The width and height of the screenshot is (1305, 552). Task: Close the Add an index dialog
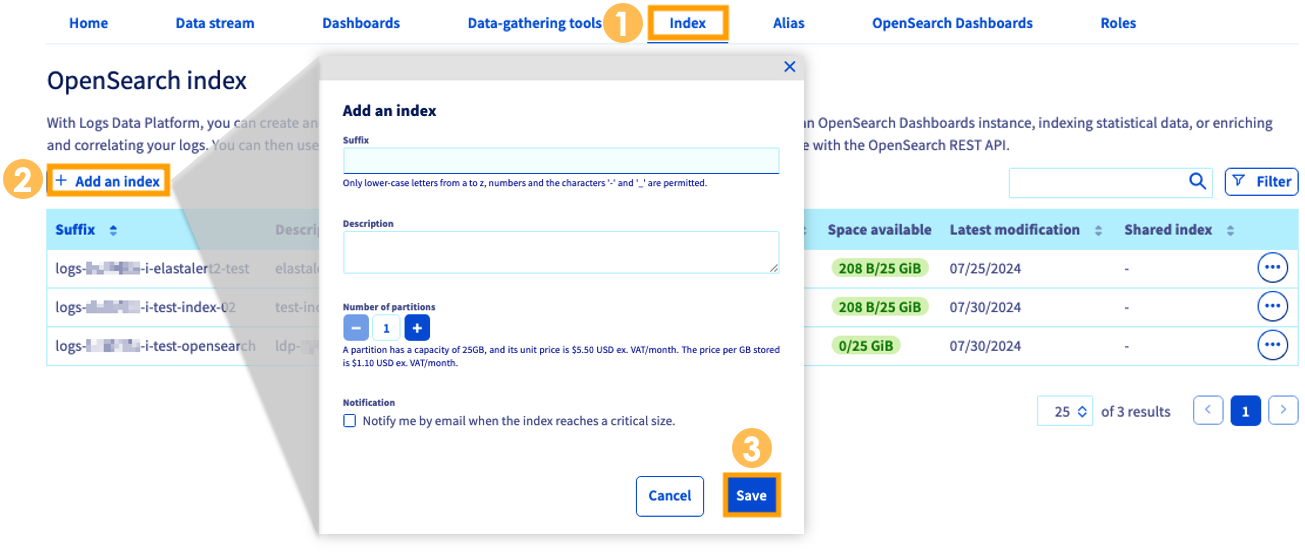pyautogui.click(x=790, y=67)
